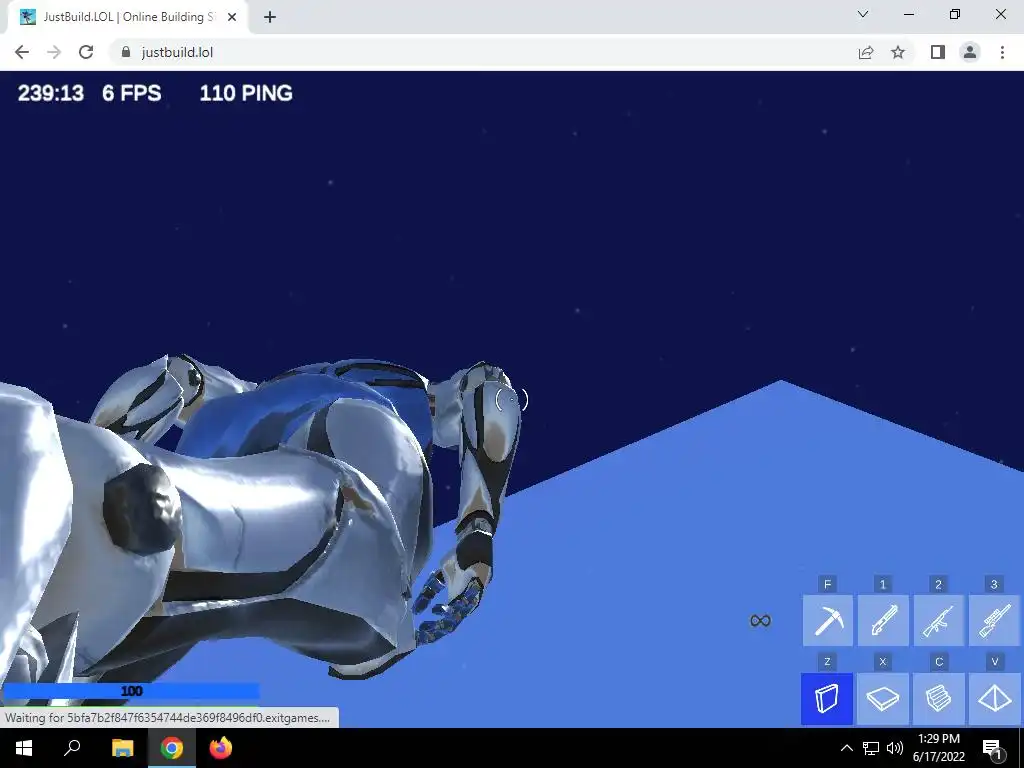The height and width of the screenshot is (768, 1024).
Task: Select the stairs build piece
Action: (939, 699)
